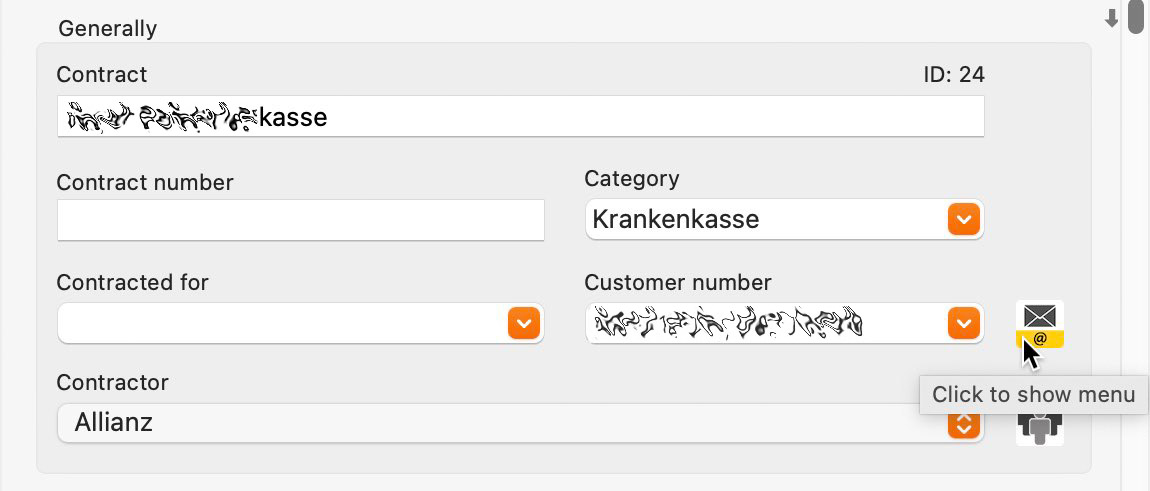The image size is (1150, 491).
Task: Open the Category dropdown orange arrow
Action: pos(964,219)
